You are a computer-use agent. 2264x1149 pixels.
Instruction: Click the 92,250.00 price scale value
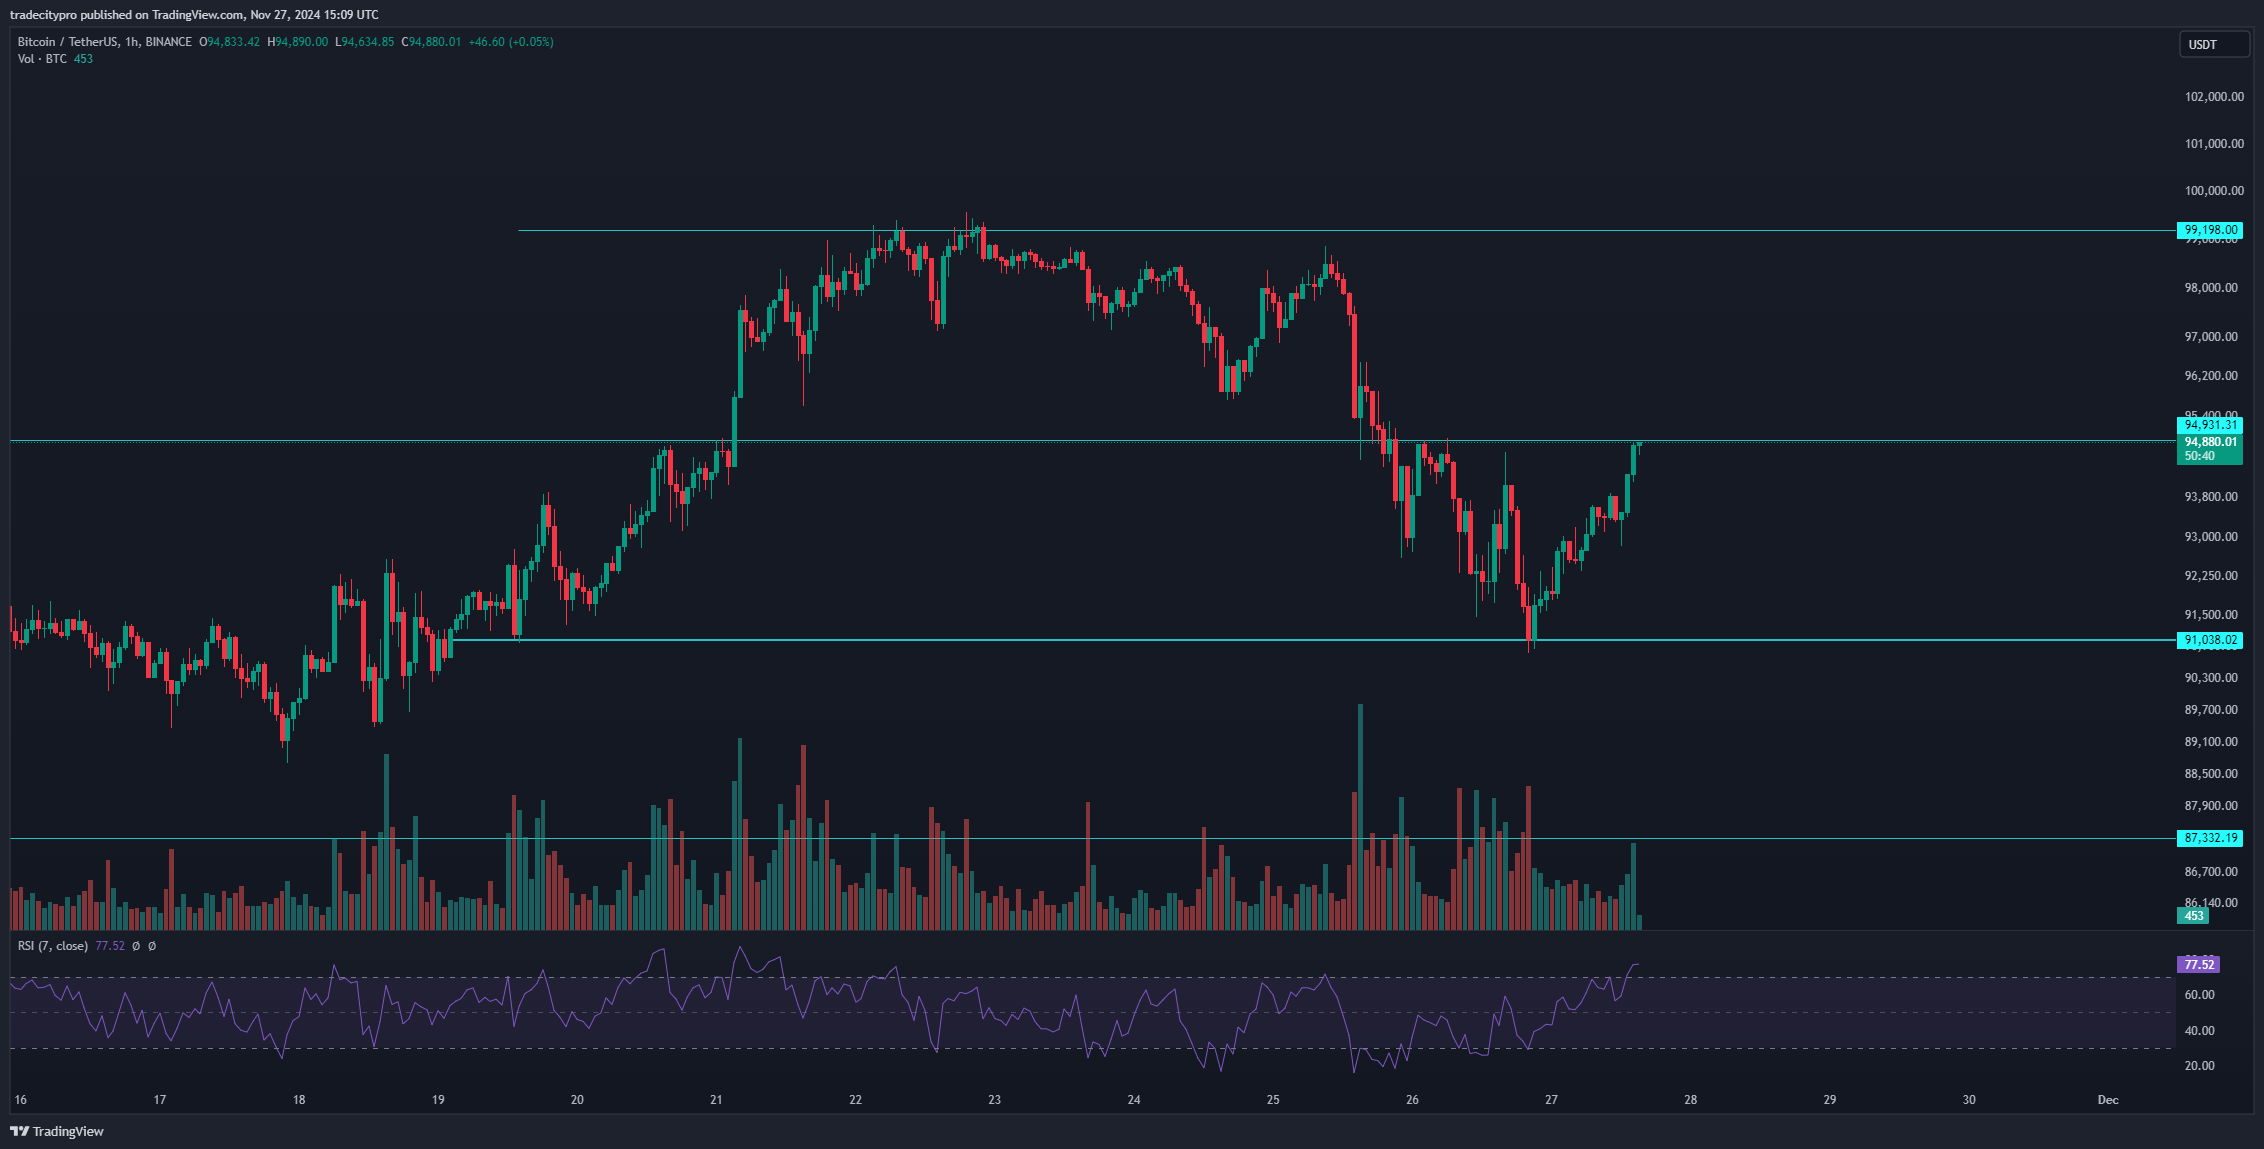(x=2211, y=576)
